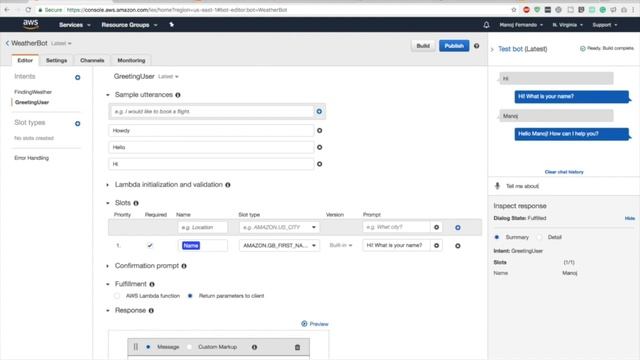Add the typed sample utterance plus icon
This screenshot has height=360, width=640.
click(319, 111)
